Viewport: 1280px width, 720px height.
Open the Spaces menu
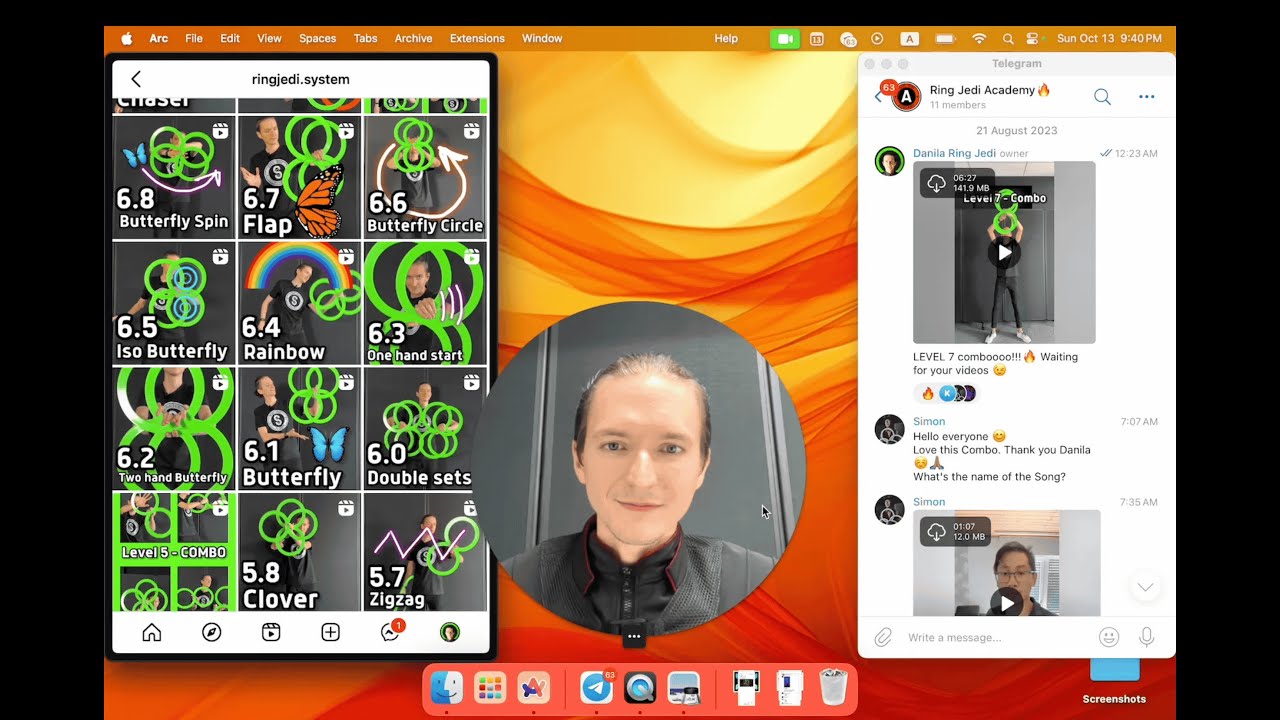(317, 38)
